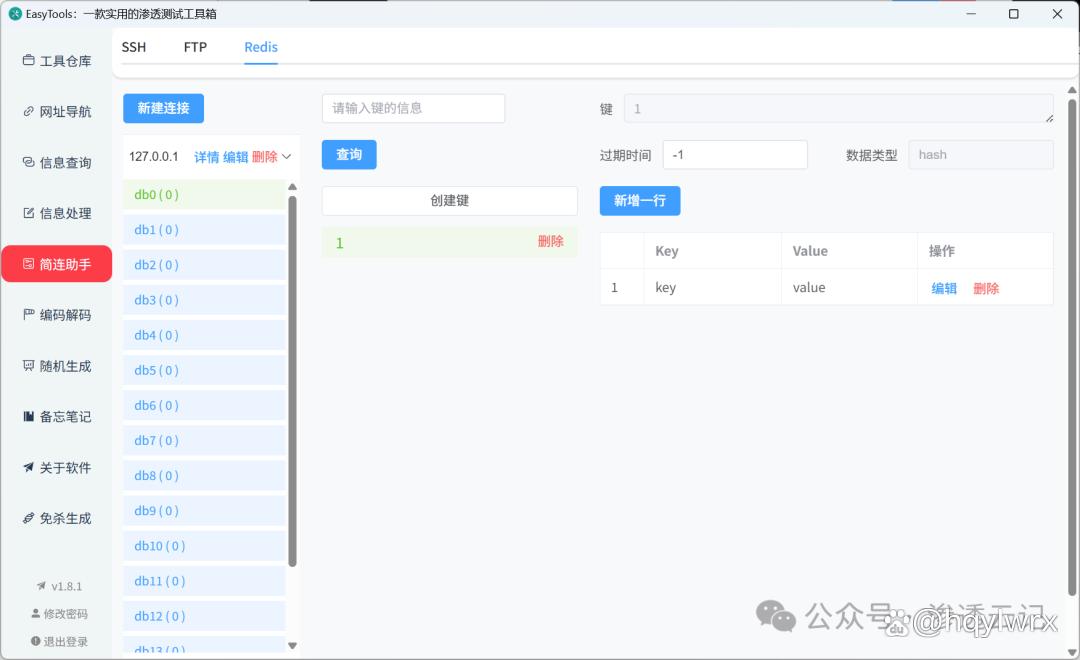Click 删除 next to key 1 in key list

[550, 241]
